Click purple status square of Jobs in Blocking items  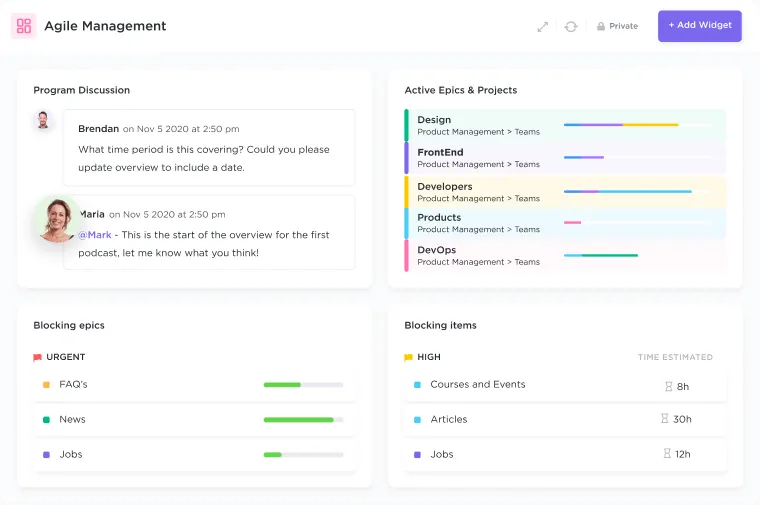coord(417,455)
